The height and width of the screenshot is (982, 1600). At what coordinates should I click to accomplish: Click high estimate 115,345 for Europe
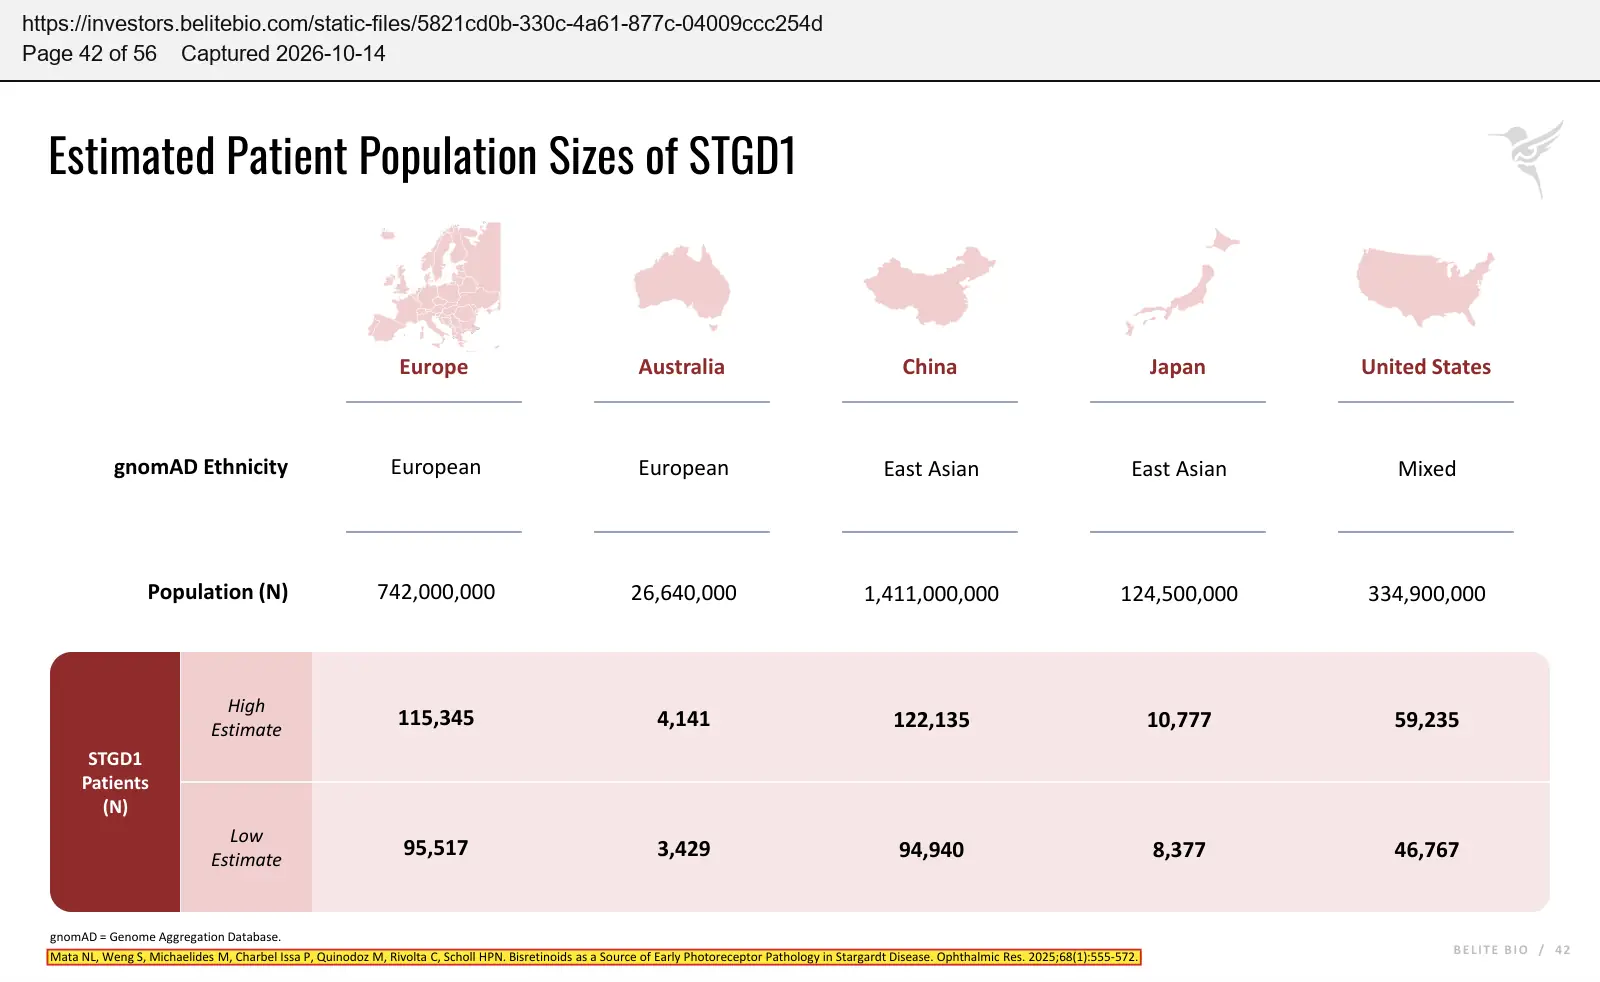[x=436, y=718]
